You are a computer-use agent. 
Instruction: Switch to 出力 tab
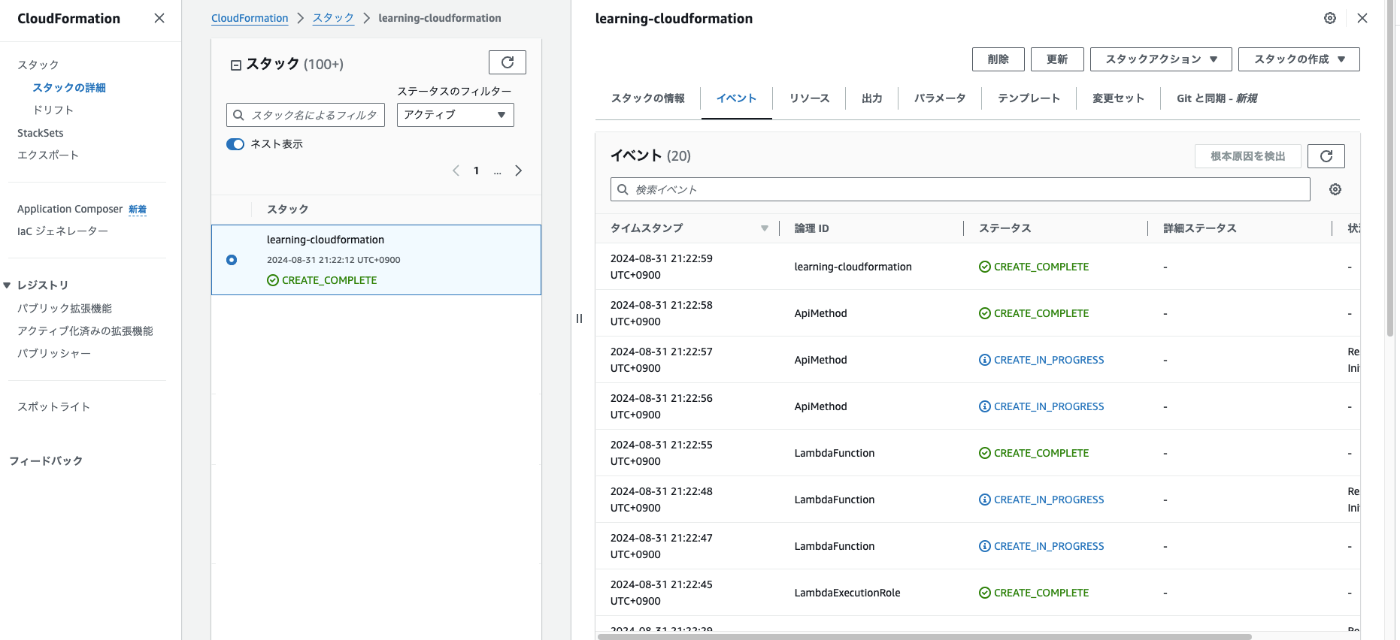tap(872, 99)
